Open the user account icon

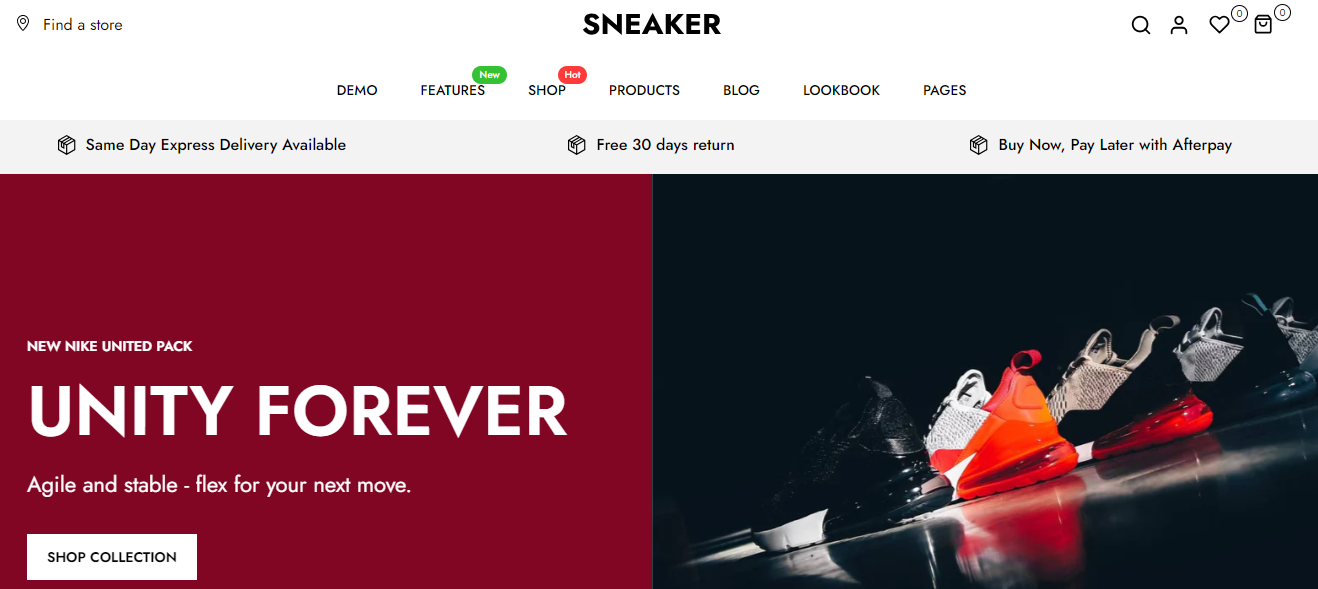click(x=1179, y=25)
